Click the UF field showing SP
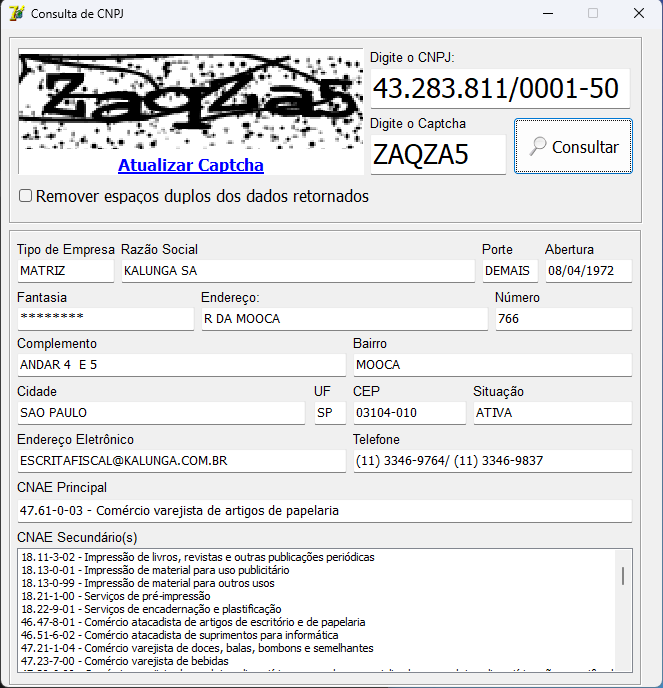This screenshot has height=688, width=663. 330,413
